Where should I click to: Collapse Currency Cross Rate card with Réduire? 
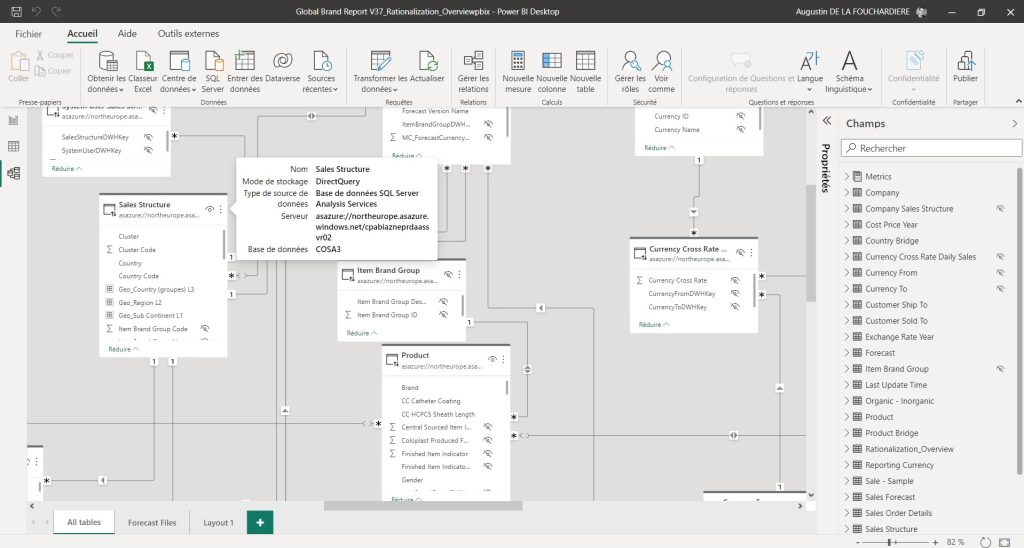[654, 325]
